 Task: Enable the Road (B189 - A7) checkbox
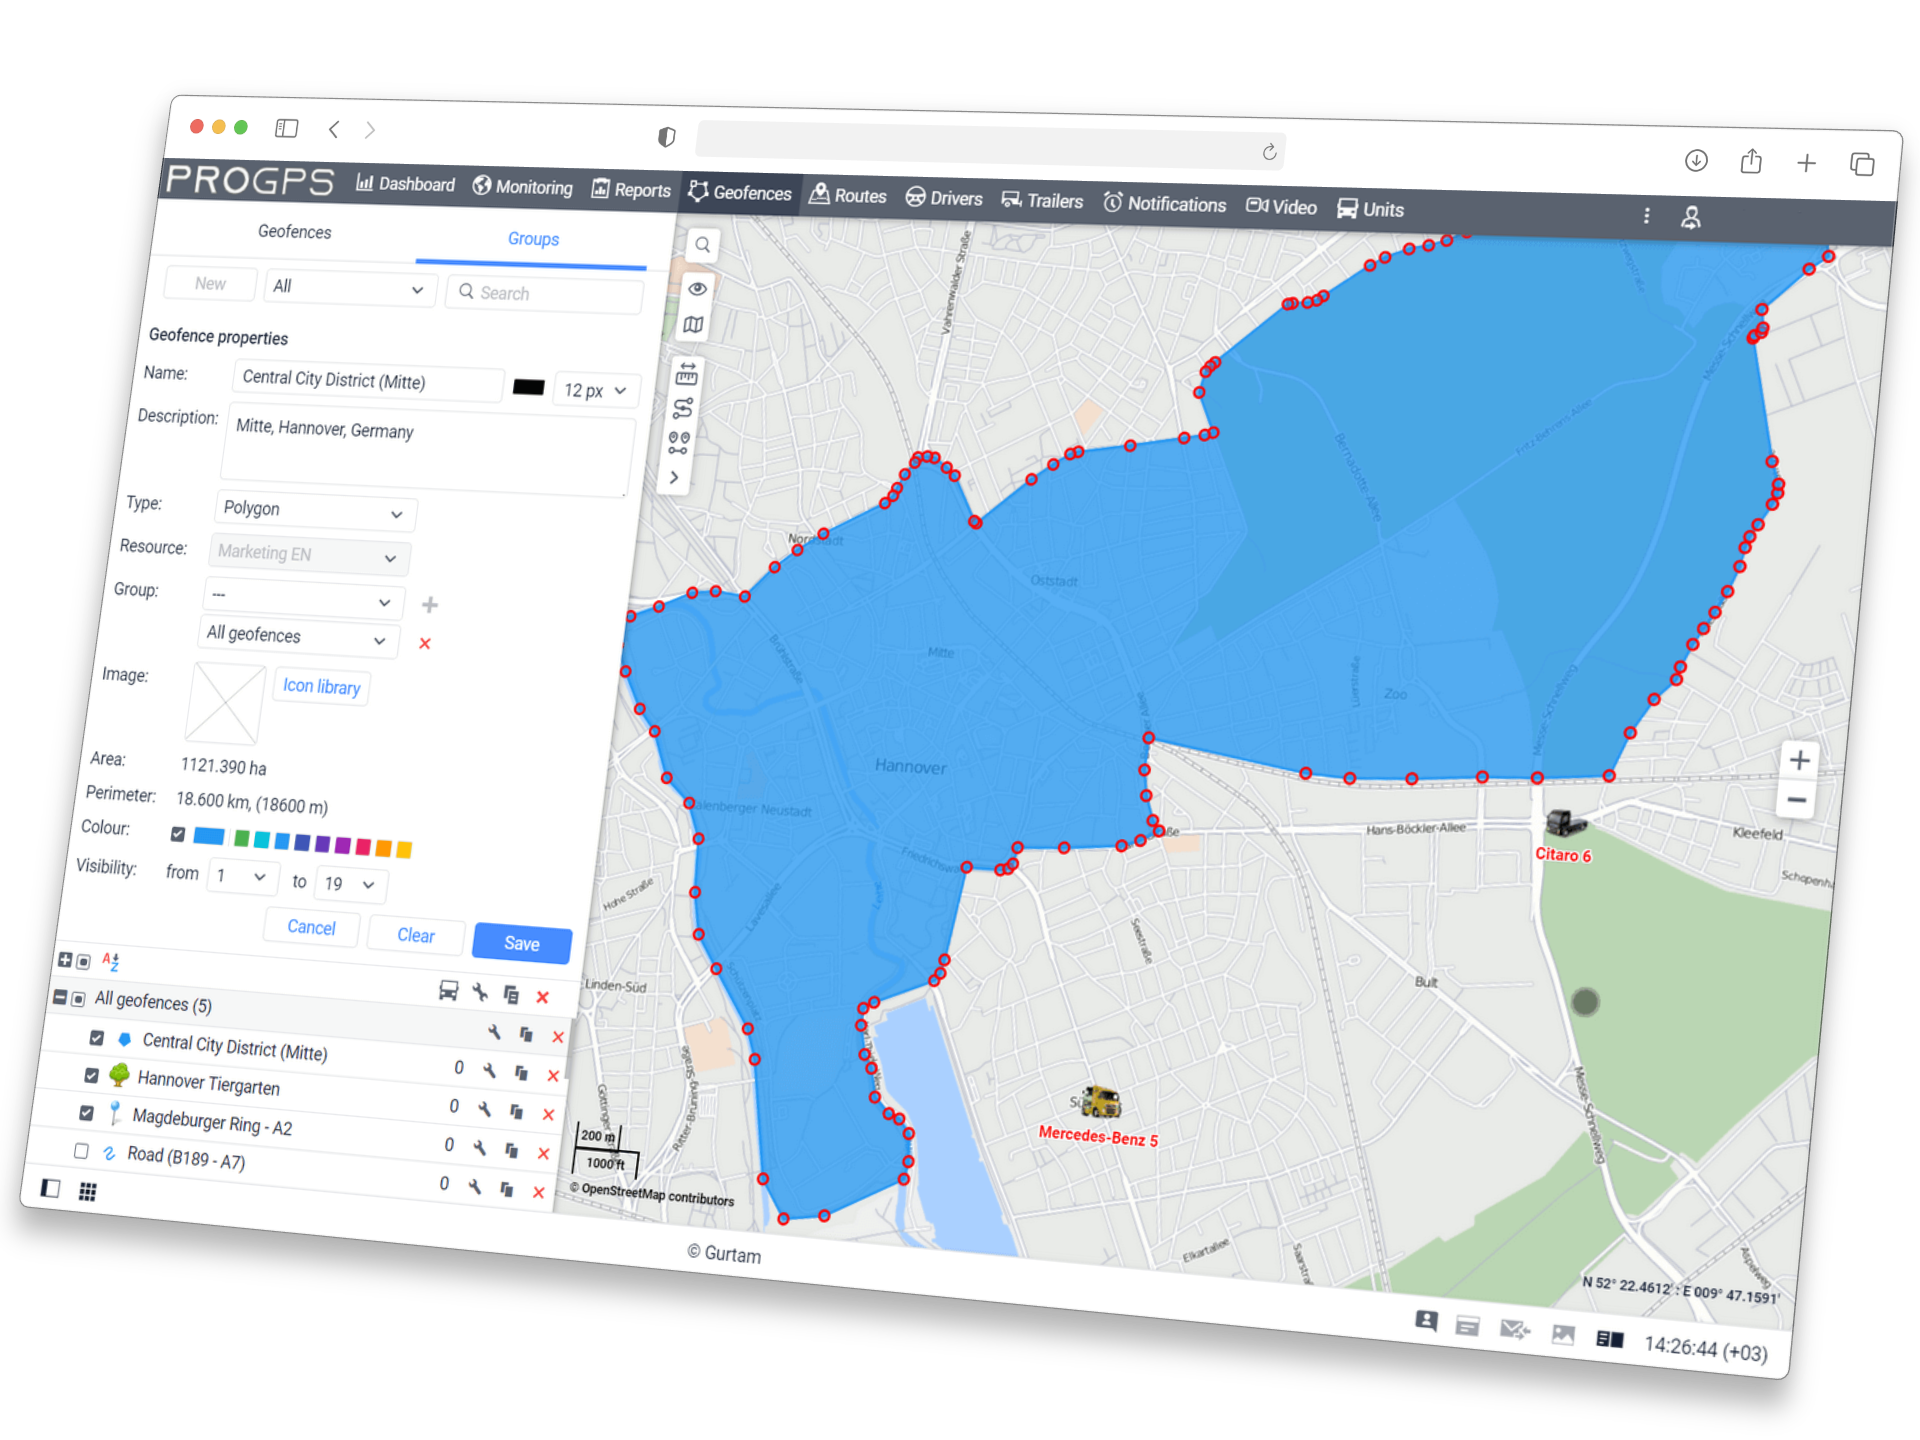click(81, 1151)
